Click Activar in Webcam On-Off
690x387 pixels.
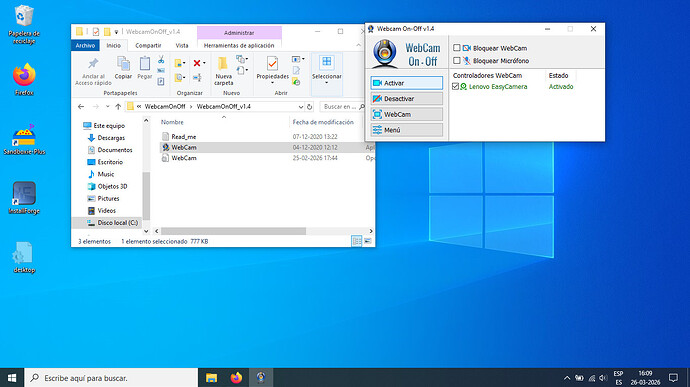pos(407,83)
